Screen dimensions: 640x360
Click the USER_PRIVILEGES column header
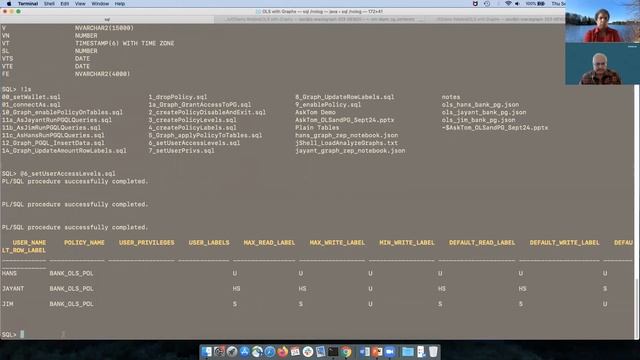(x=147, y=242)
